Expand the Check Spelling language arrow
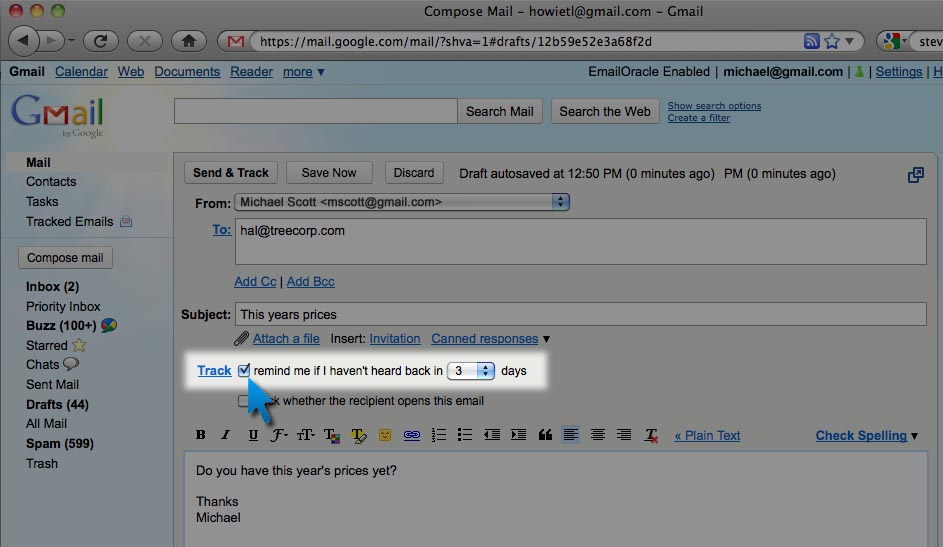The image size is (943, 547). point(914,436)
